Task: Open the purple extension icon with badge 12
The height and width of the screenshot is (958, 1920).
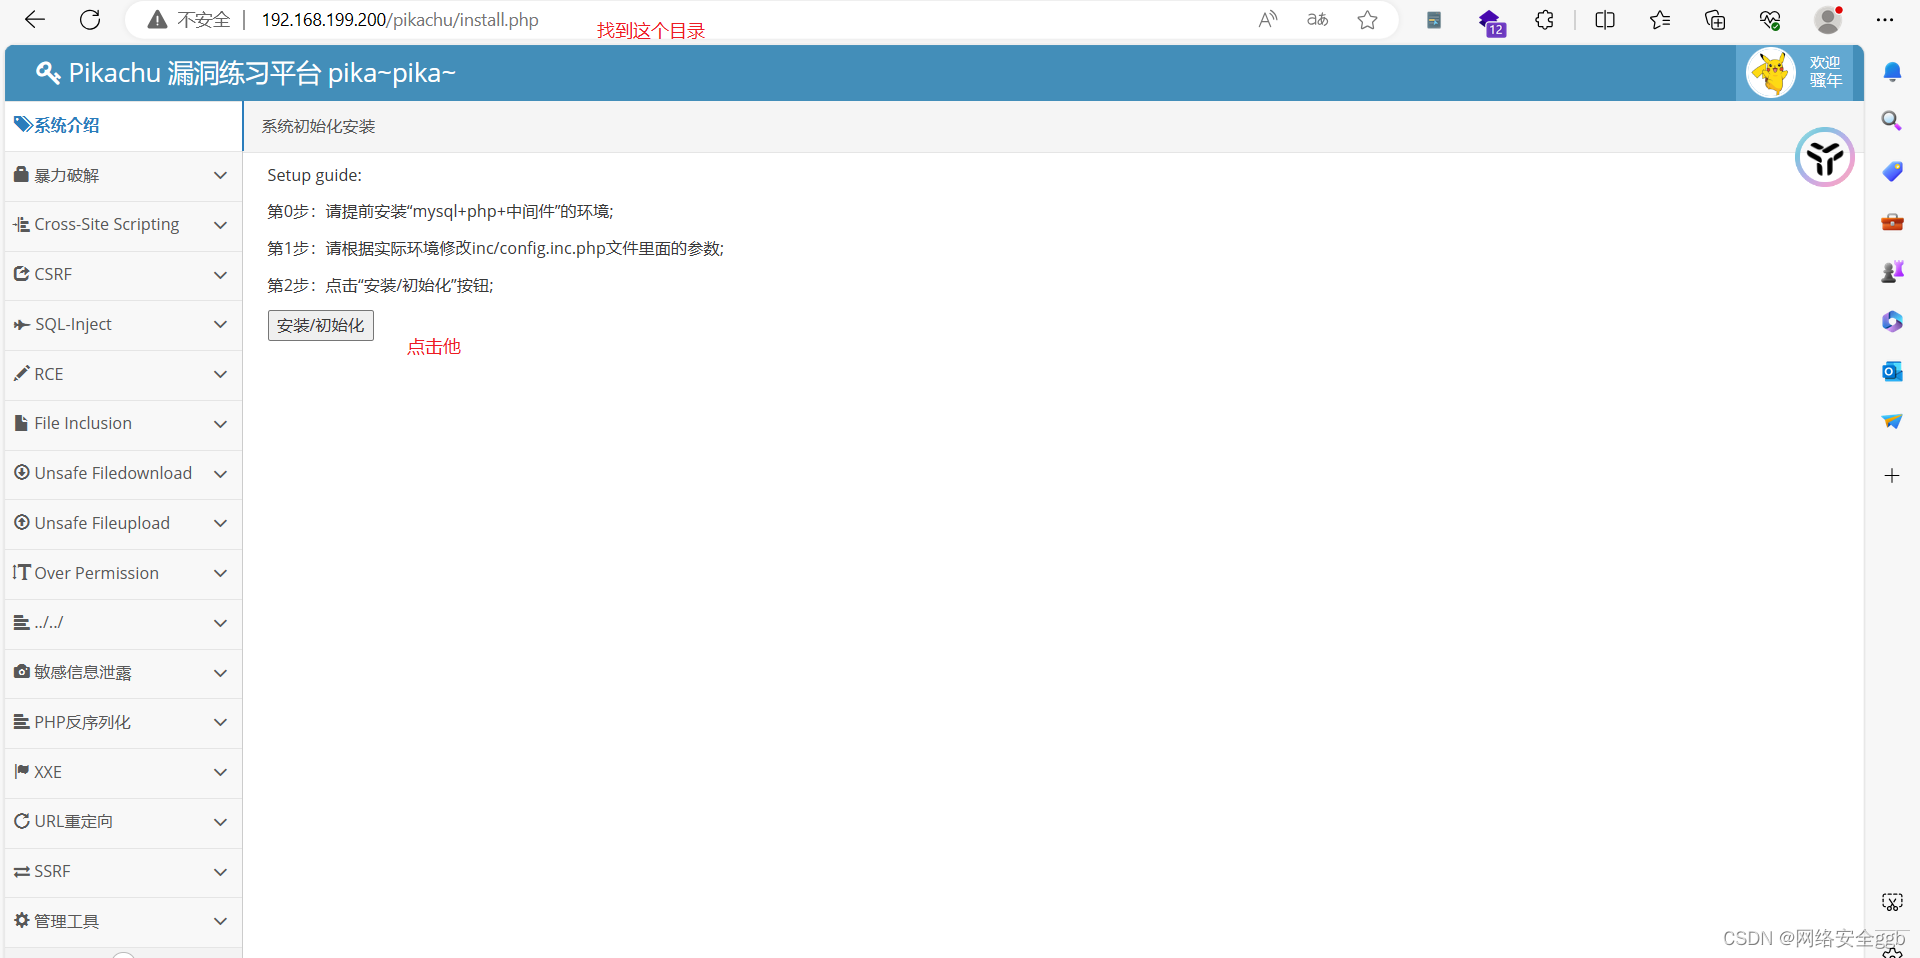Action: coord(1491,21)
